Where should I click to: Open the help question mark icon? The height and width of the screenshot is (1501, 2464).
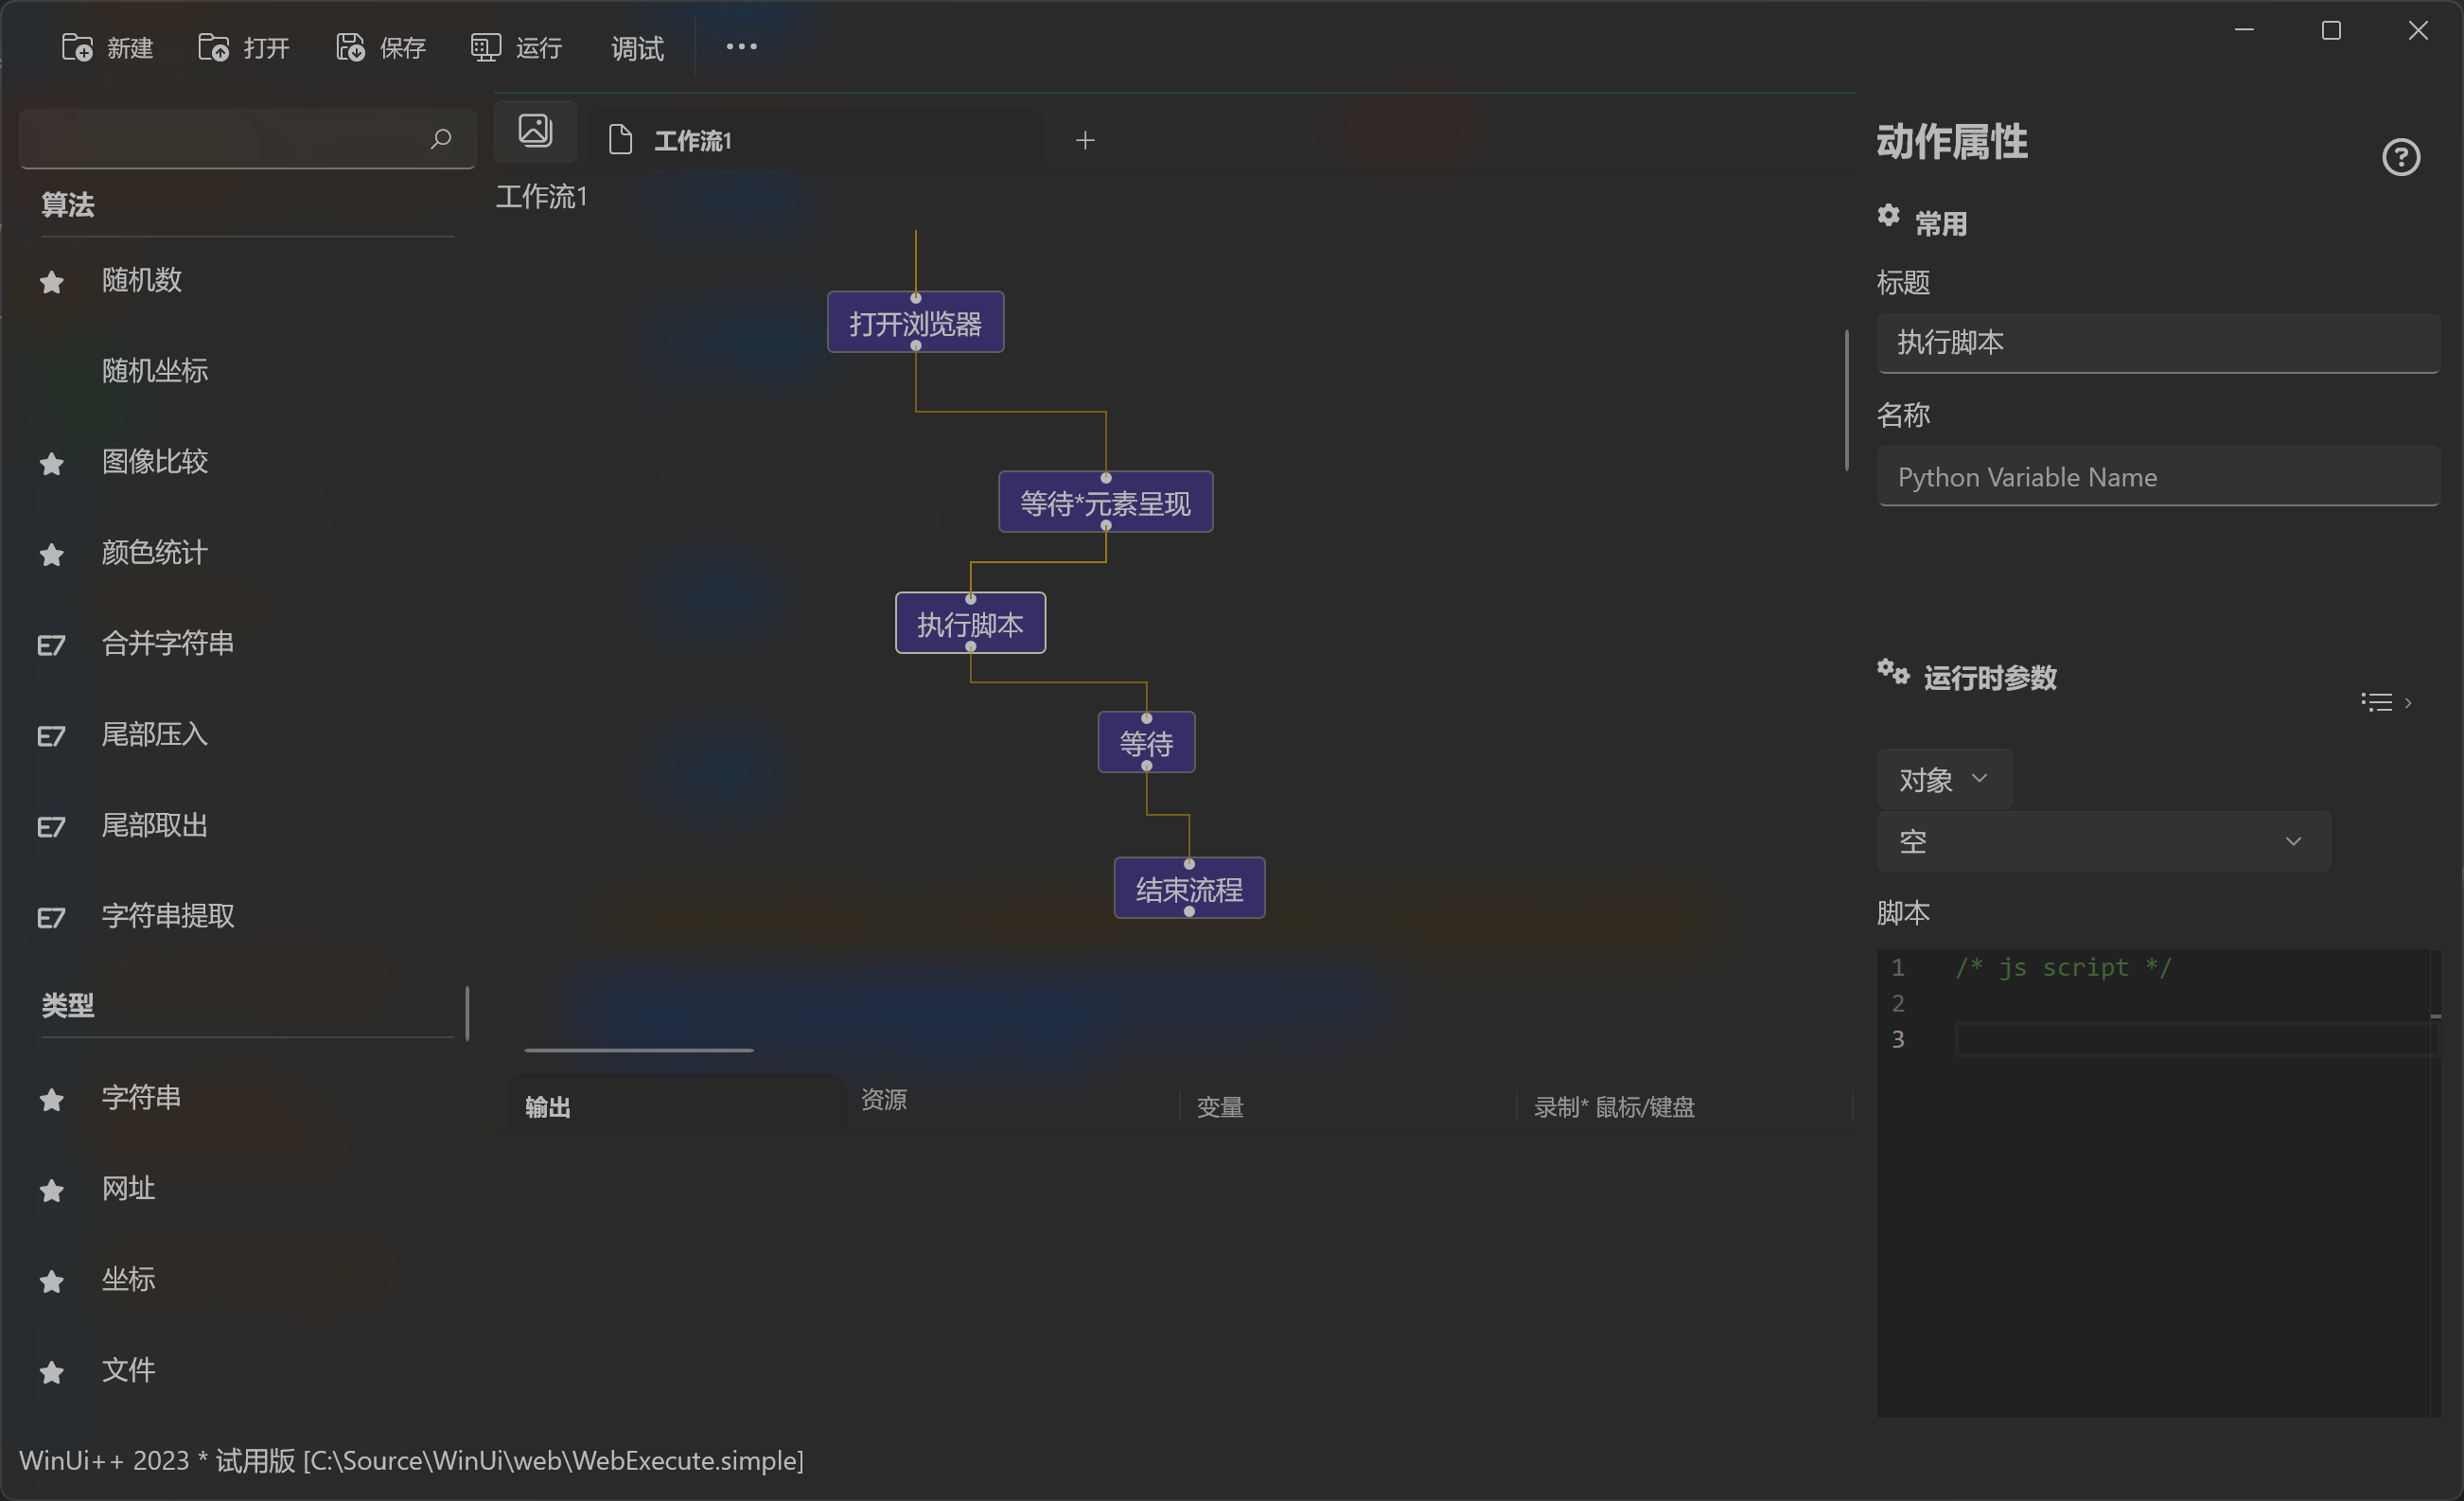(x=2400, y=157)
